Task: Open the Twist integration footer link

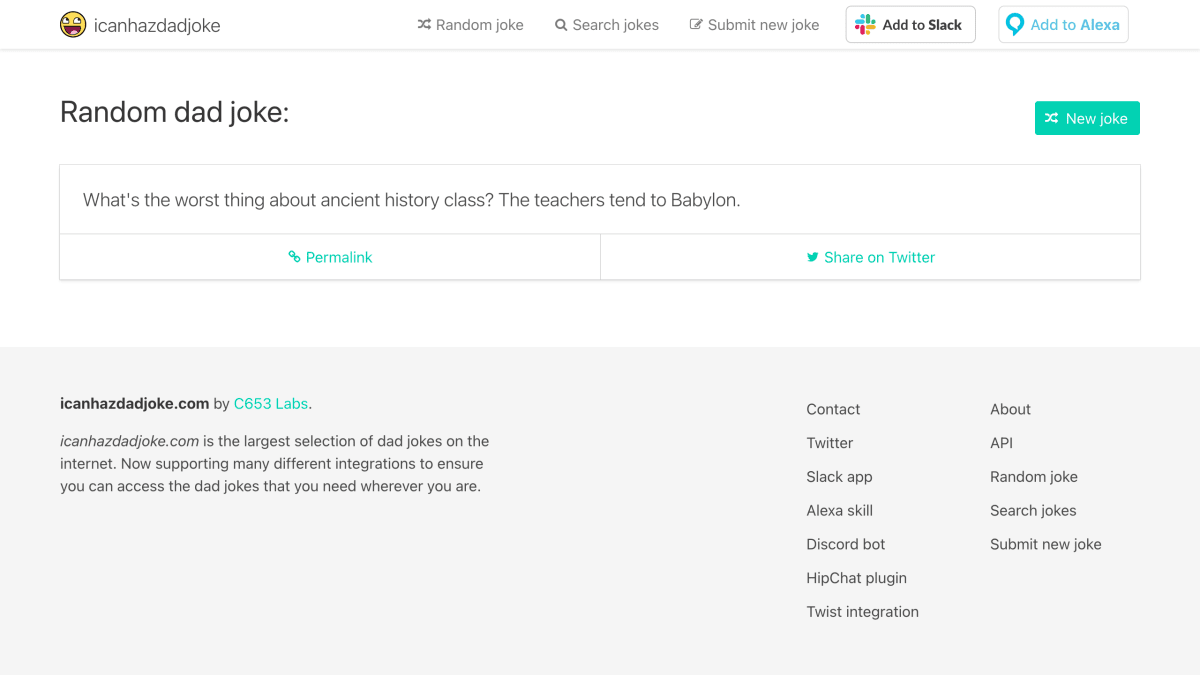Action: coord(863,612)
